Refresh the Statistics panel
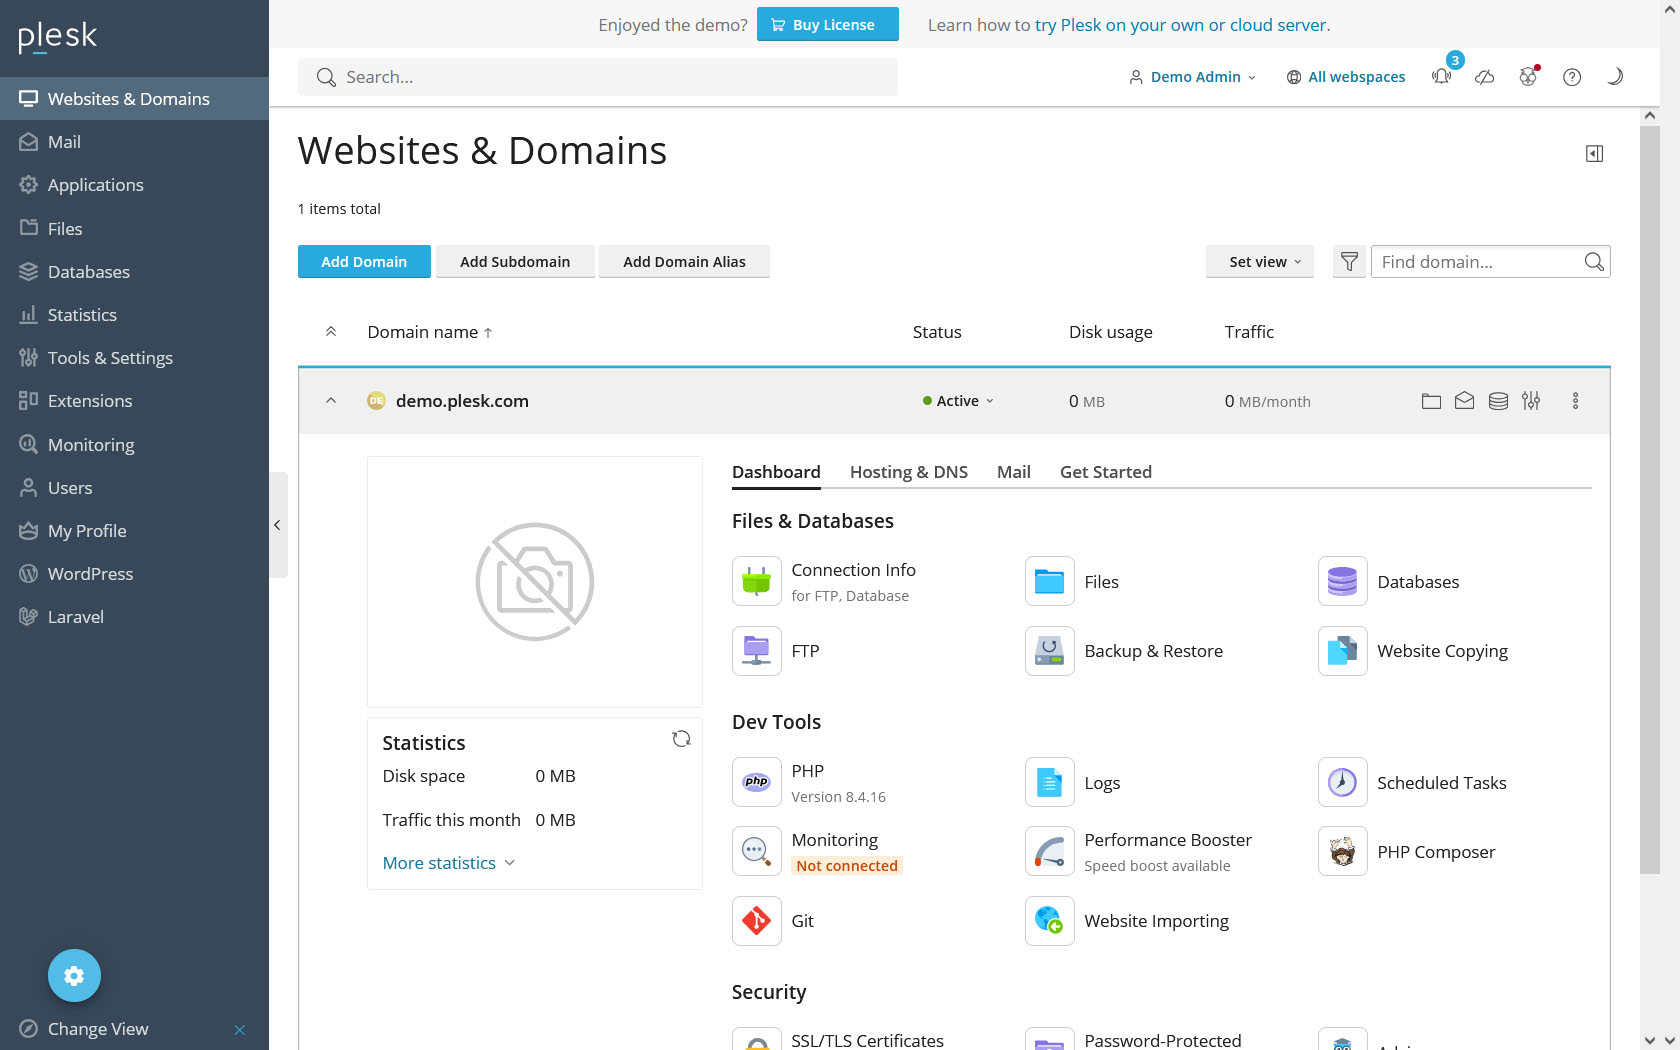The height and width of the screenshot is (1050, 1680). [681, 739]
